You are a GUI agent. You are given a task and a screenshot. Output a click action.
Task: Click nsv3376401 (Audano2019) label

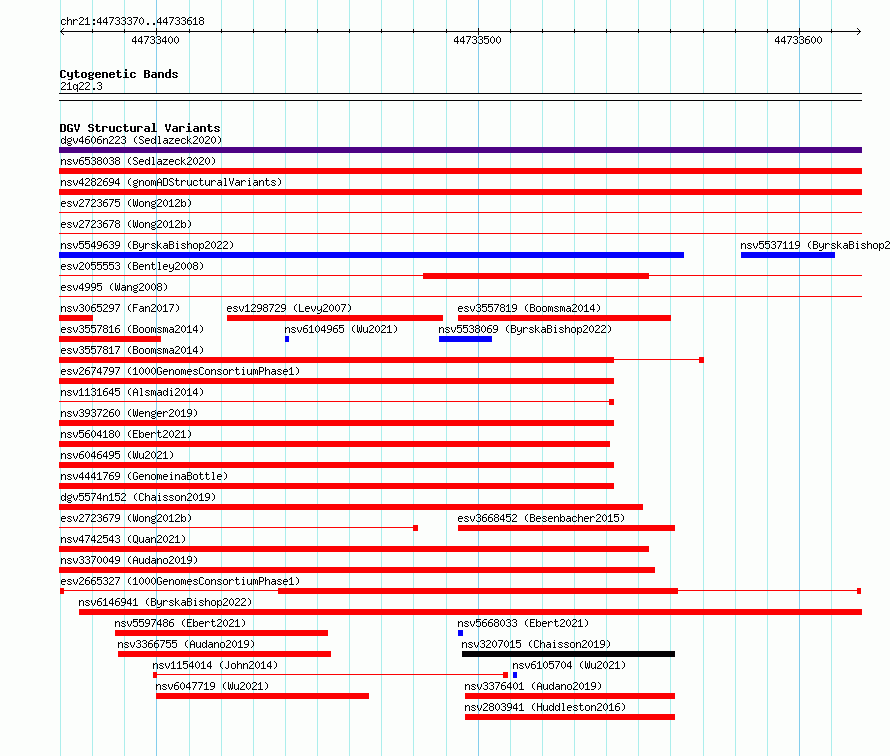533,686
